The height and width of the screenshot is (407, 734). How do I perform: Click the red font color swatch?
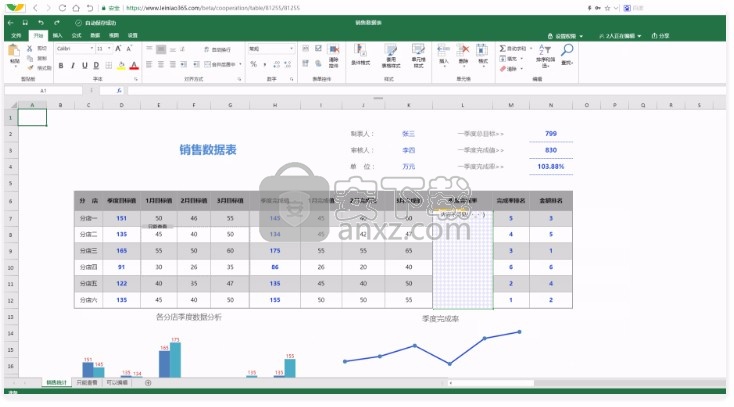pos(135,66)
